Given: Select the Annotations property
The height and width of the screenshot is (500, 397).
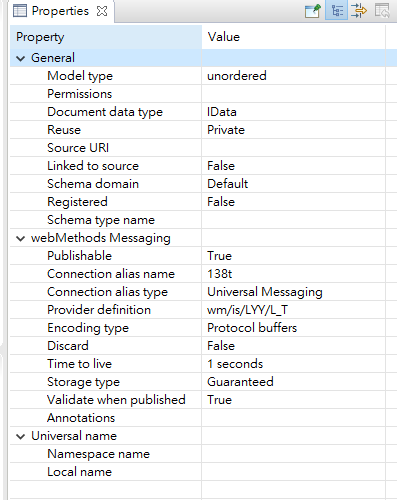Looking at the screenshot, I should pyautogui.click(x=81, y=418).
